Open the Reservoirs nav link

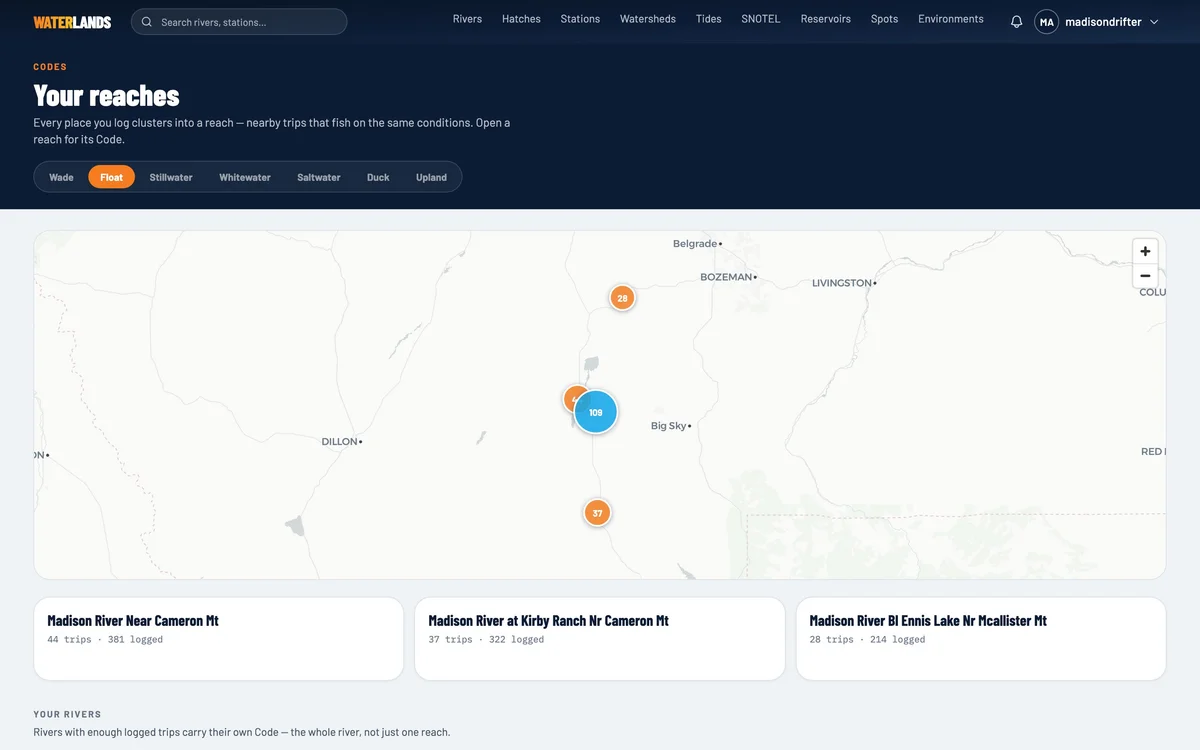click(x=826, y=19)
